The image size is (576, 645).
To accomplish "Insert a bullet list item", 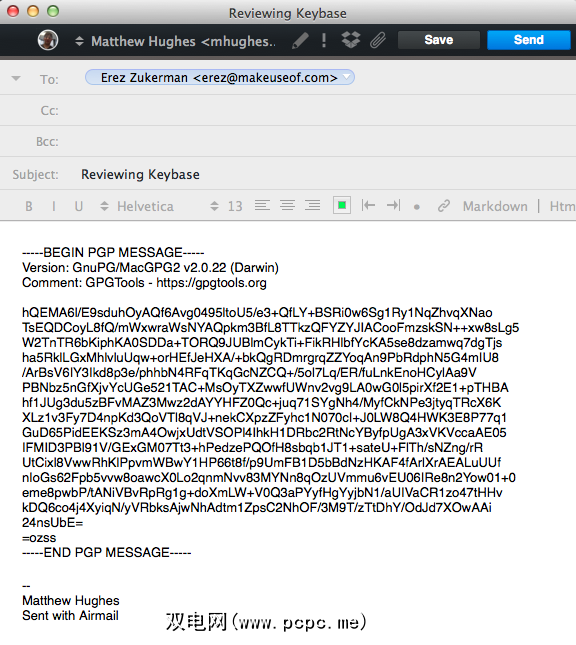I will pos(417,207).
